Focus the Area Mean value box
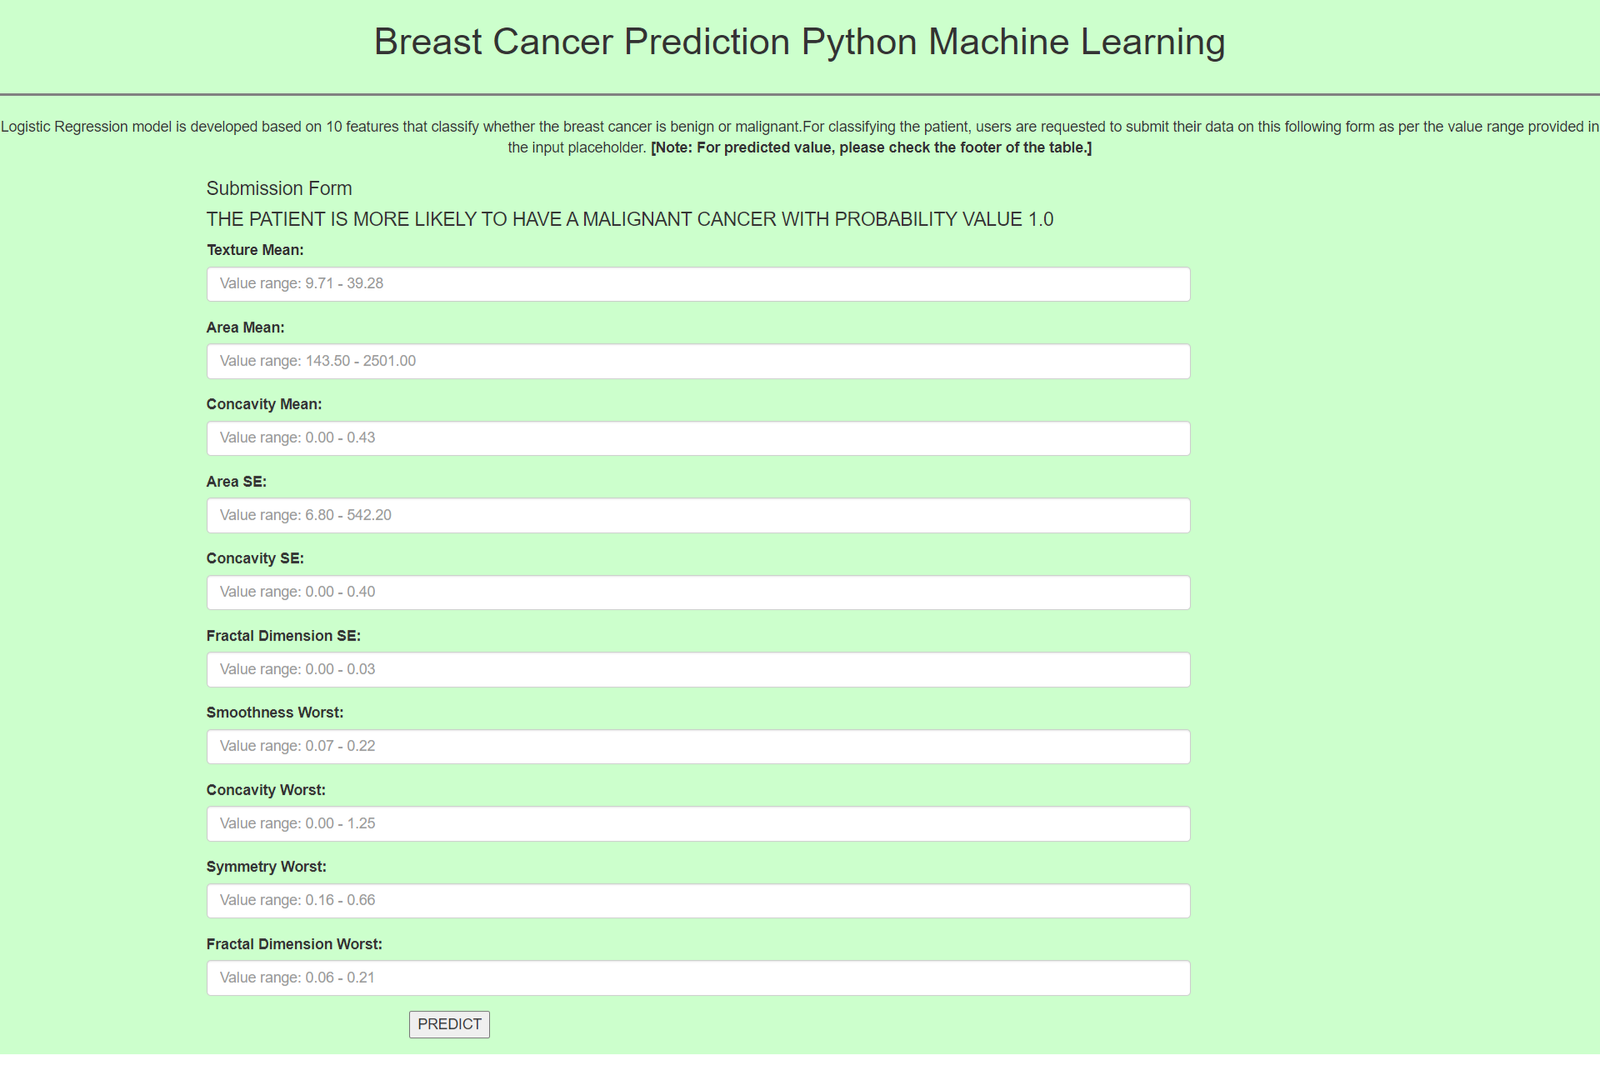1600x1075 pixels. tap(698, 361)
